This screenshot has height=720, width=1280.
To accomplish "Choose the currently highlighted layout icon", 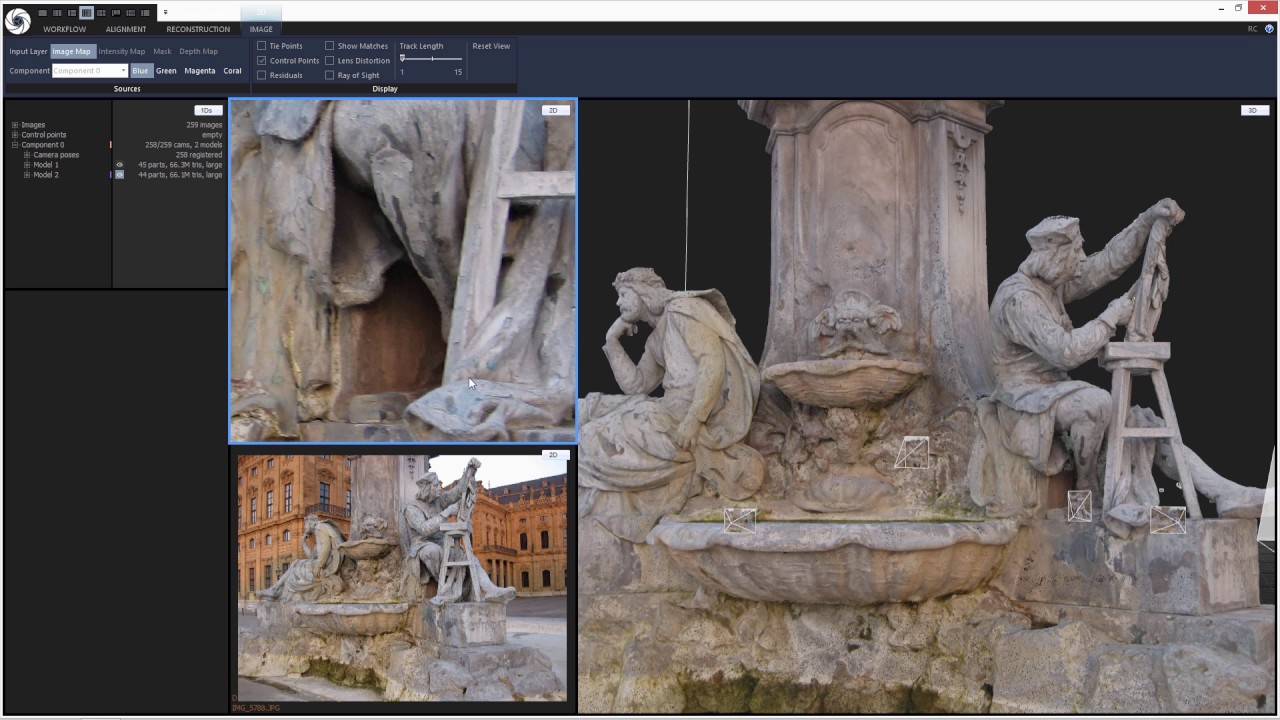I will pyautogui.click(x=87, y=13).
